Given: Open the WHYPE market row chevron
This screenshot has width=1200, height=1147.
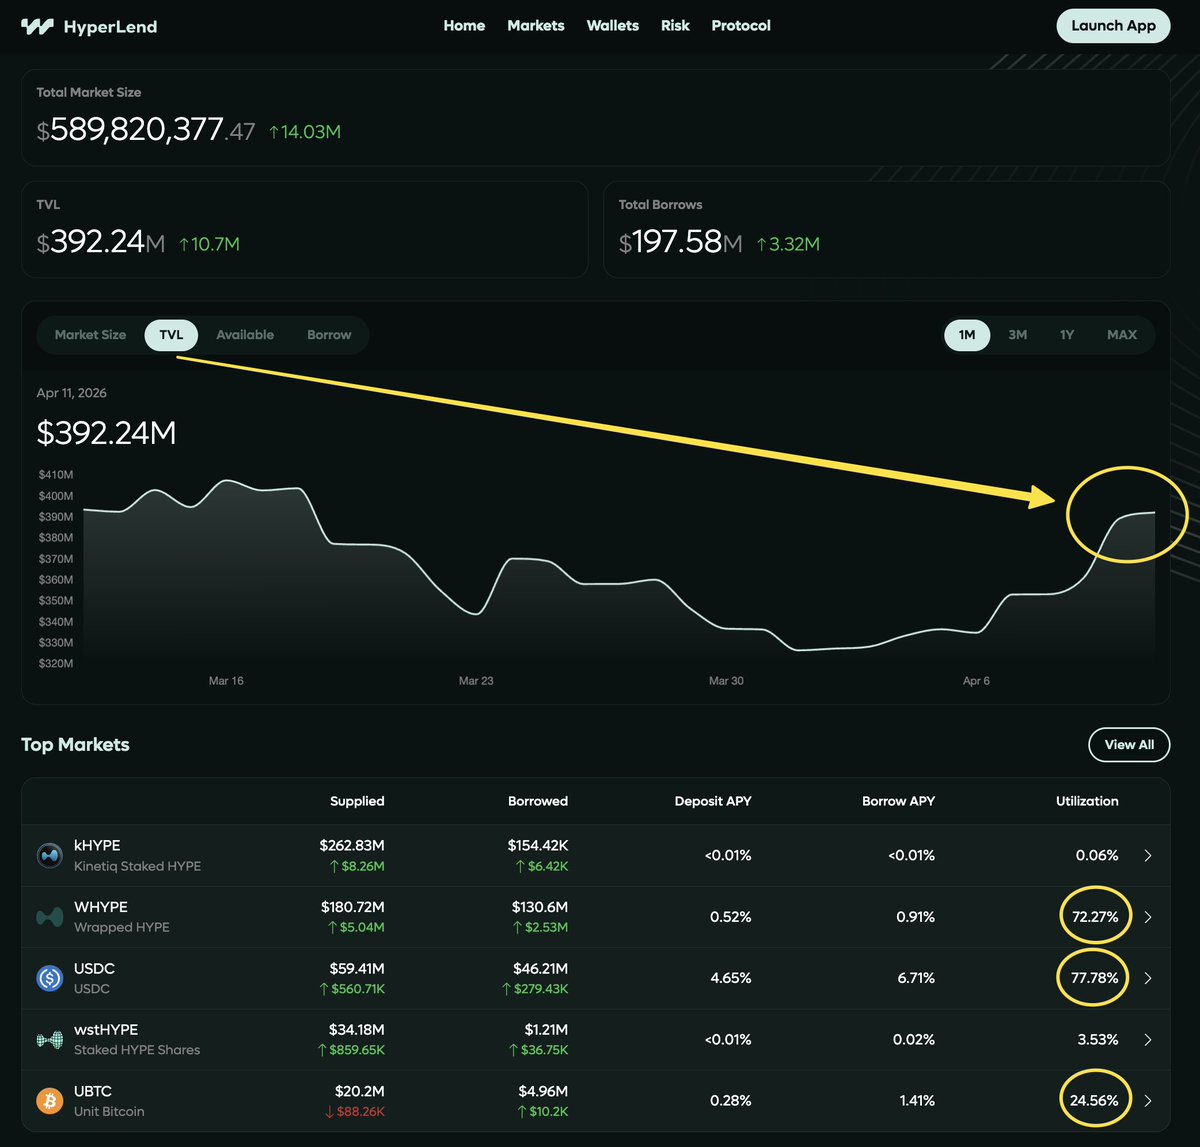Looking at the screenshot, I should point(1148,917).
